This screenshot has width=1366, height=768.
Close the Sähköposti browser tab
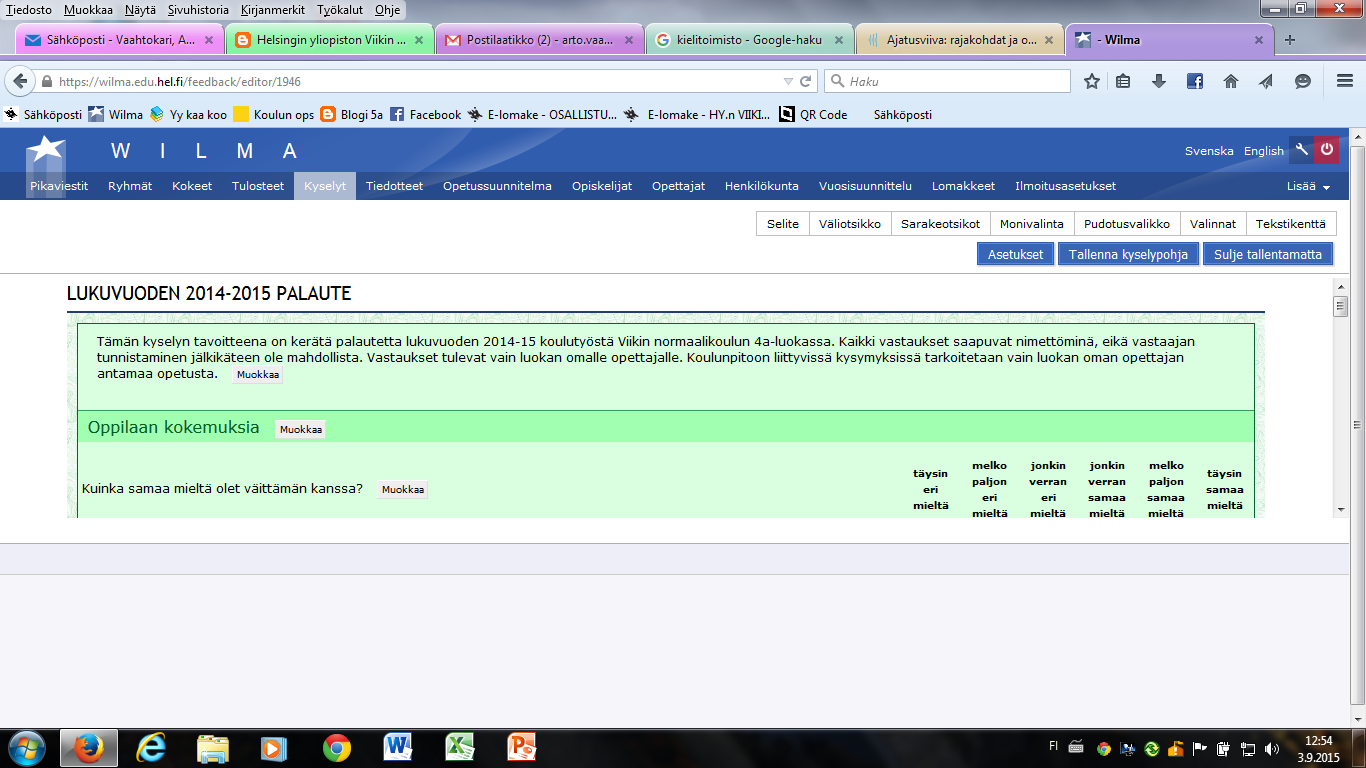209,41
